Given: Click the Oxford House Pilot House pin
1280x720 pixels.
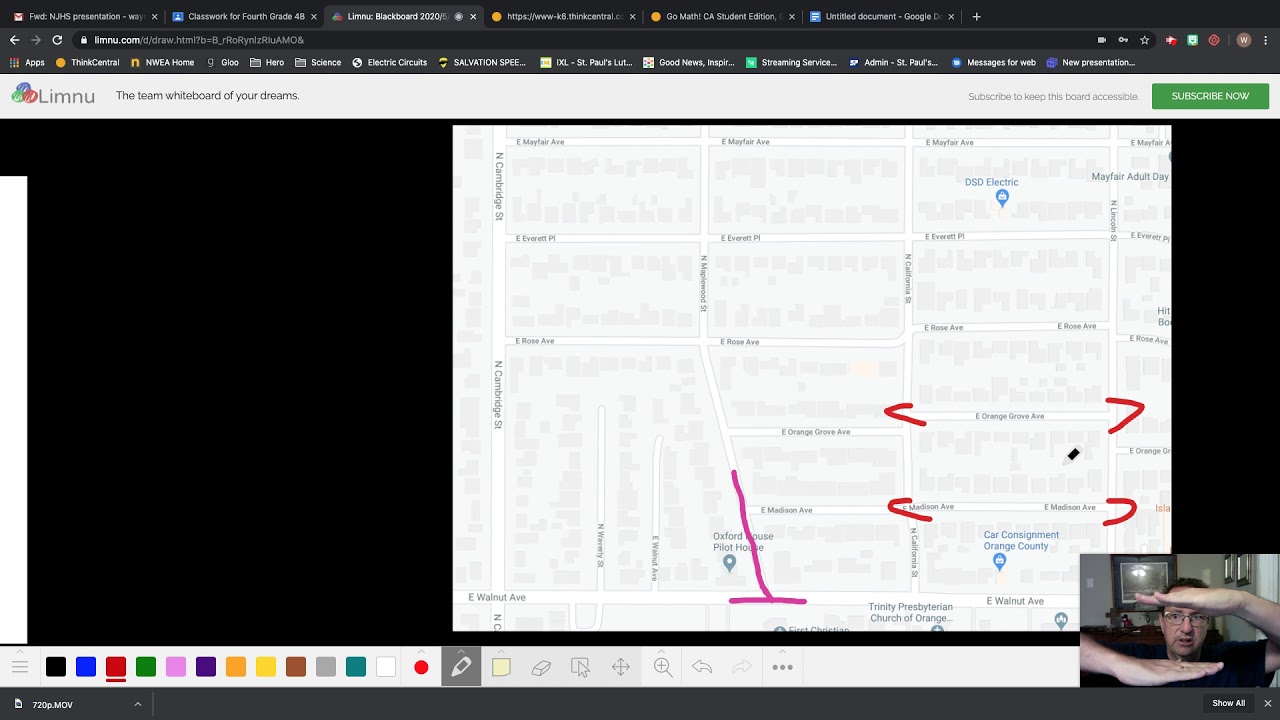Looking at the screenshot, I should (729, 563).
